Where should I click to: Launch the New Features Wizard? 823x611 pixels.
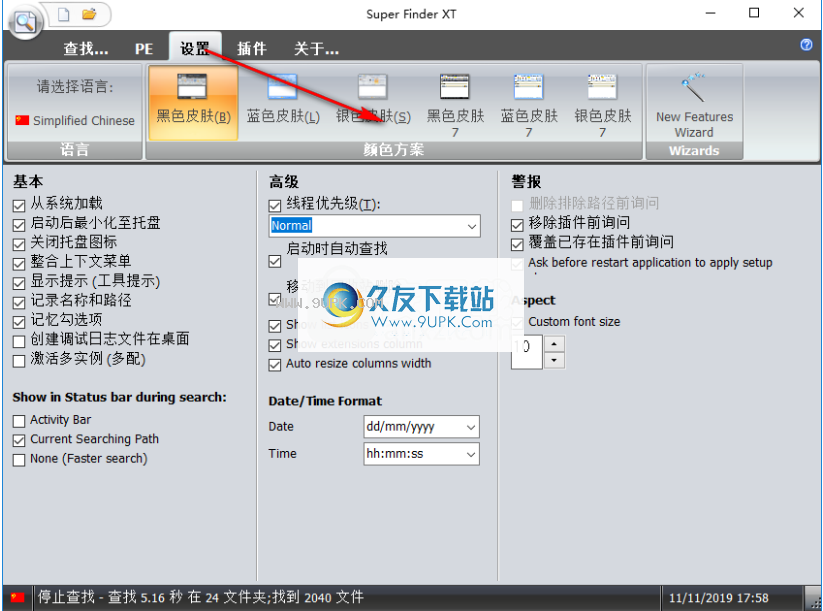tap(694, 104)
